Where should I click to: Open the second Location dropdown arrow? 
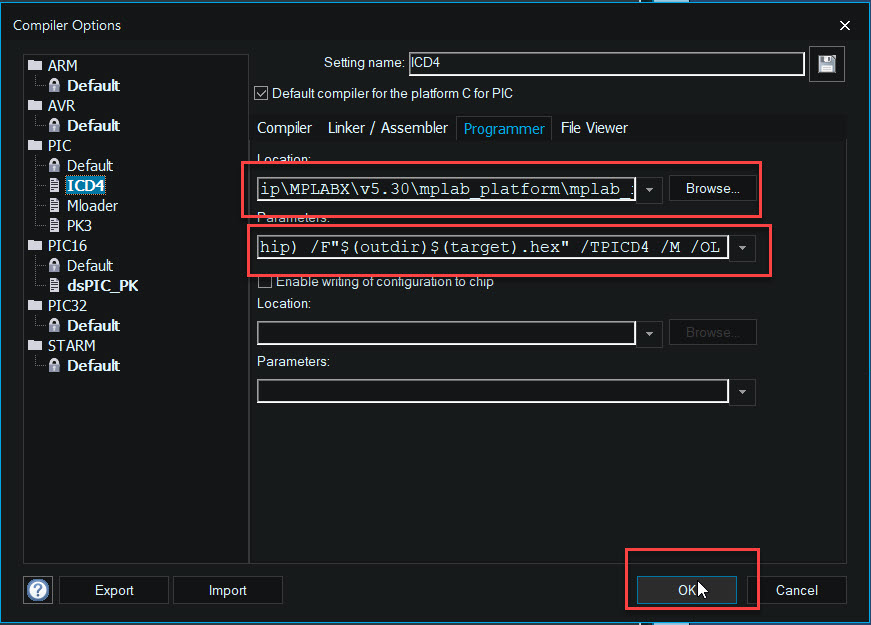pyautogui.click(x=649, y=334)
